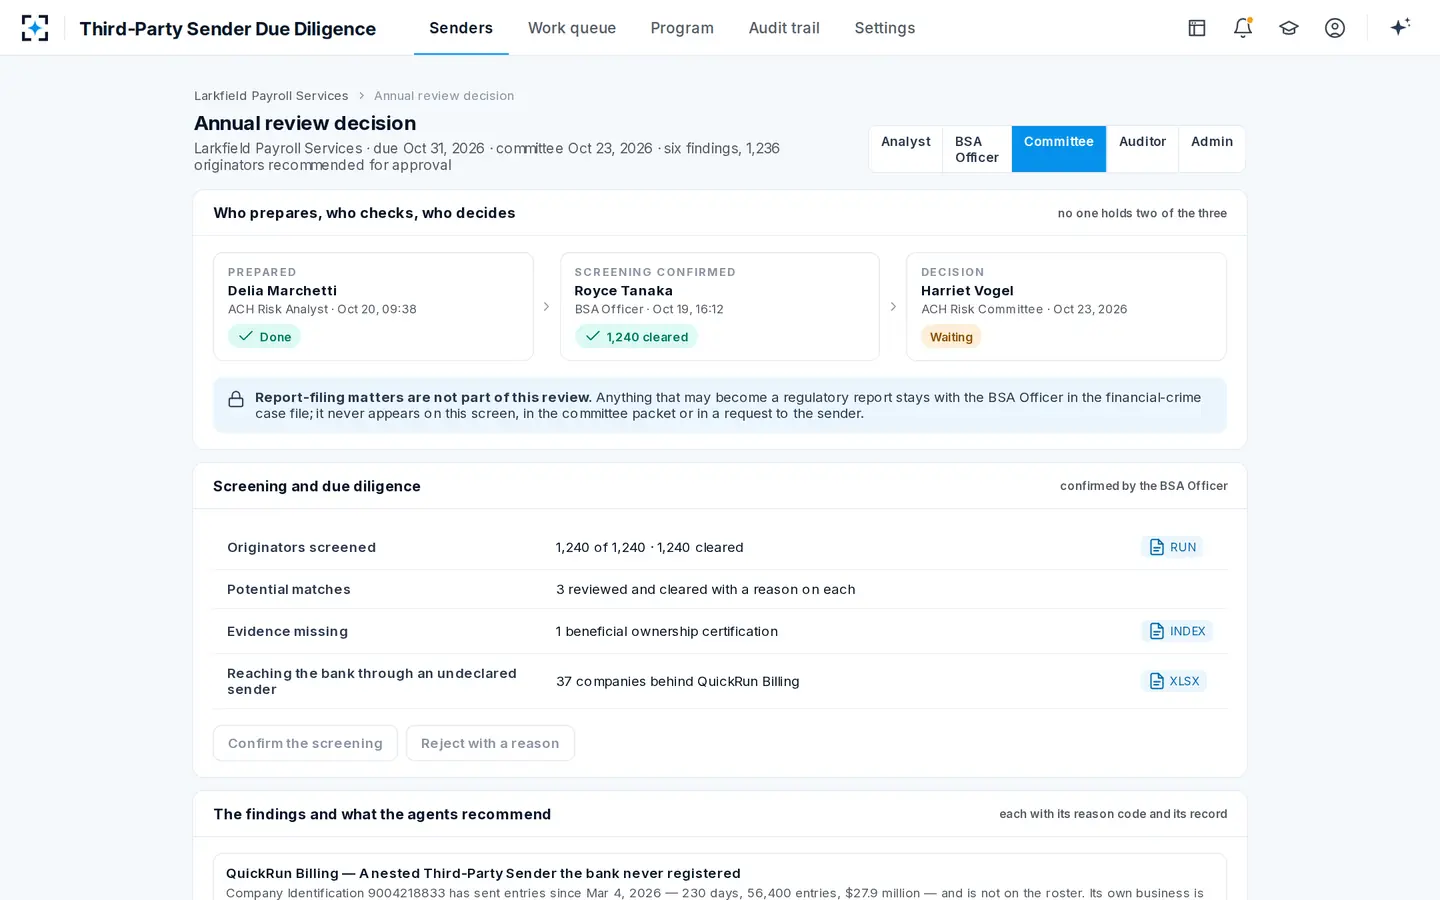Switch to the Program tab
Image resolution: width=1440 pixels, height=900 pixels.
(x=682, y=28)
